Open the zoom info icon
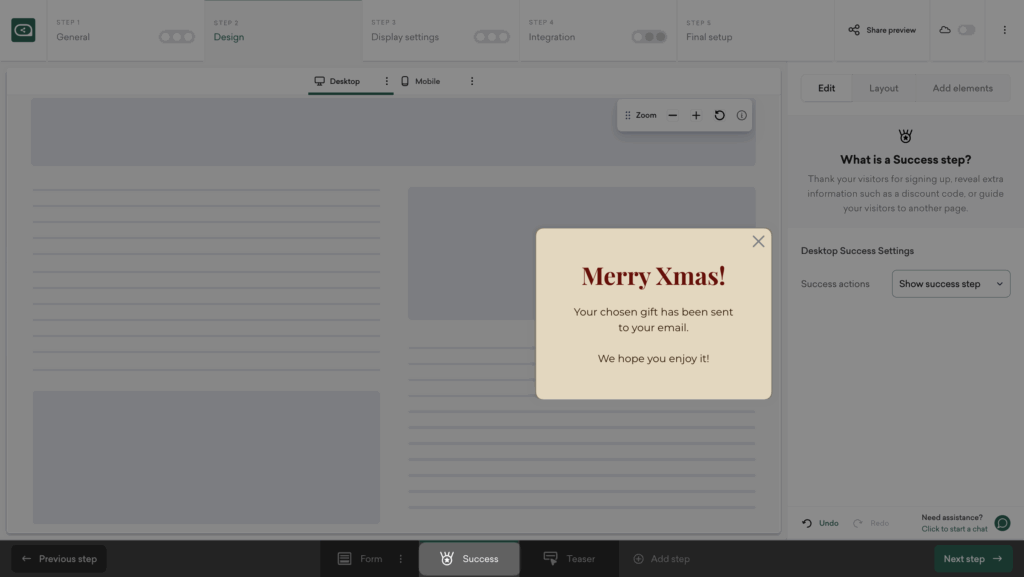This screenshot has width=1024, height=577. [741, 116]
